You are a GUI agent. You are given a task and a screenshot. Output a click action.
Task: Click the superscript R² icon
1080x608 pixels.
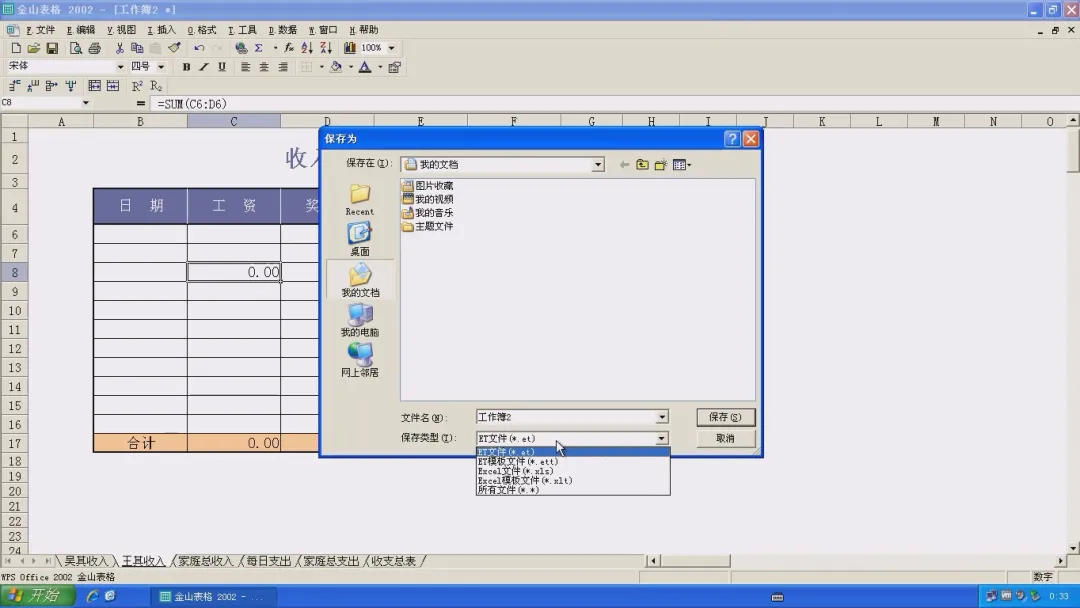pos(137,86)
